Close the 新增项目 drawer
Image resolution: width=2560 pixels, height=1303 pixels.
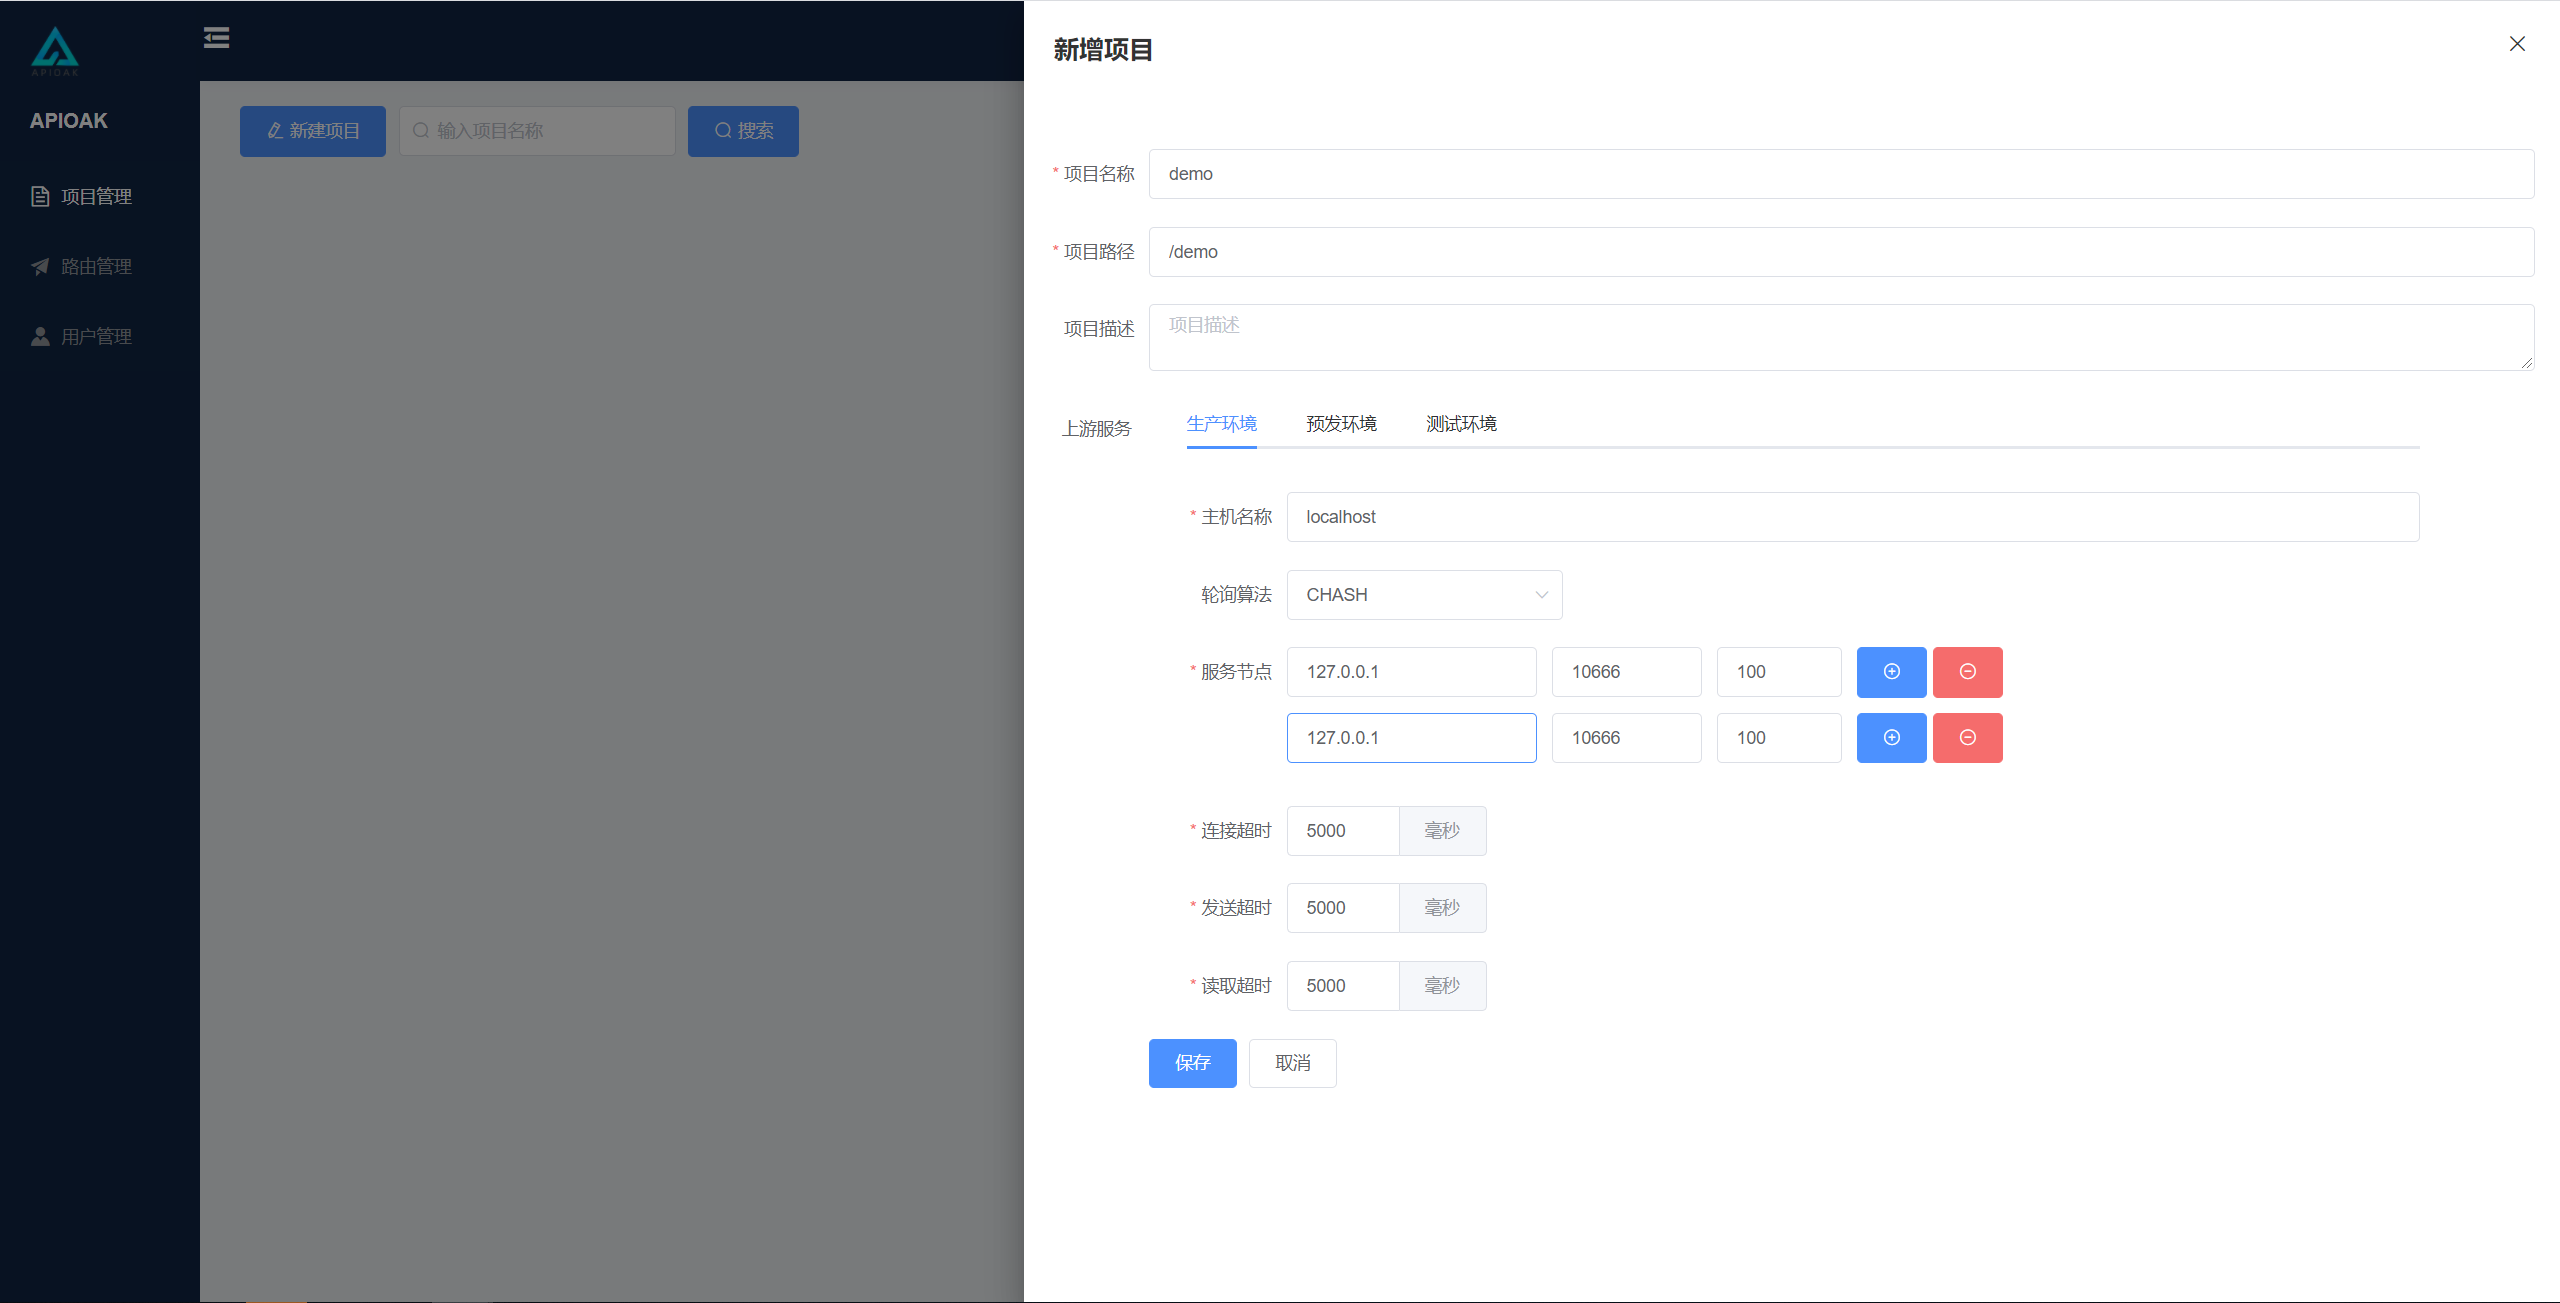coord(2517,44)
